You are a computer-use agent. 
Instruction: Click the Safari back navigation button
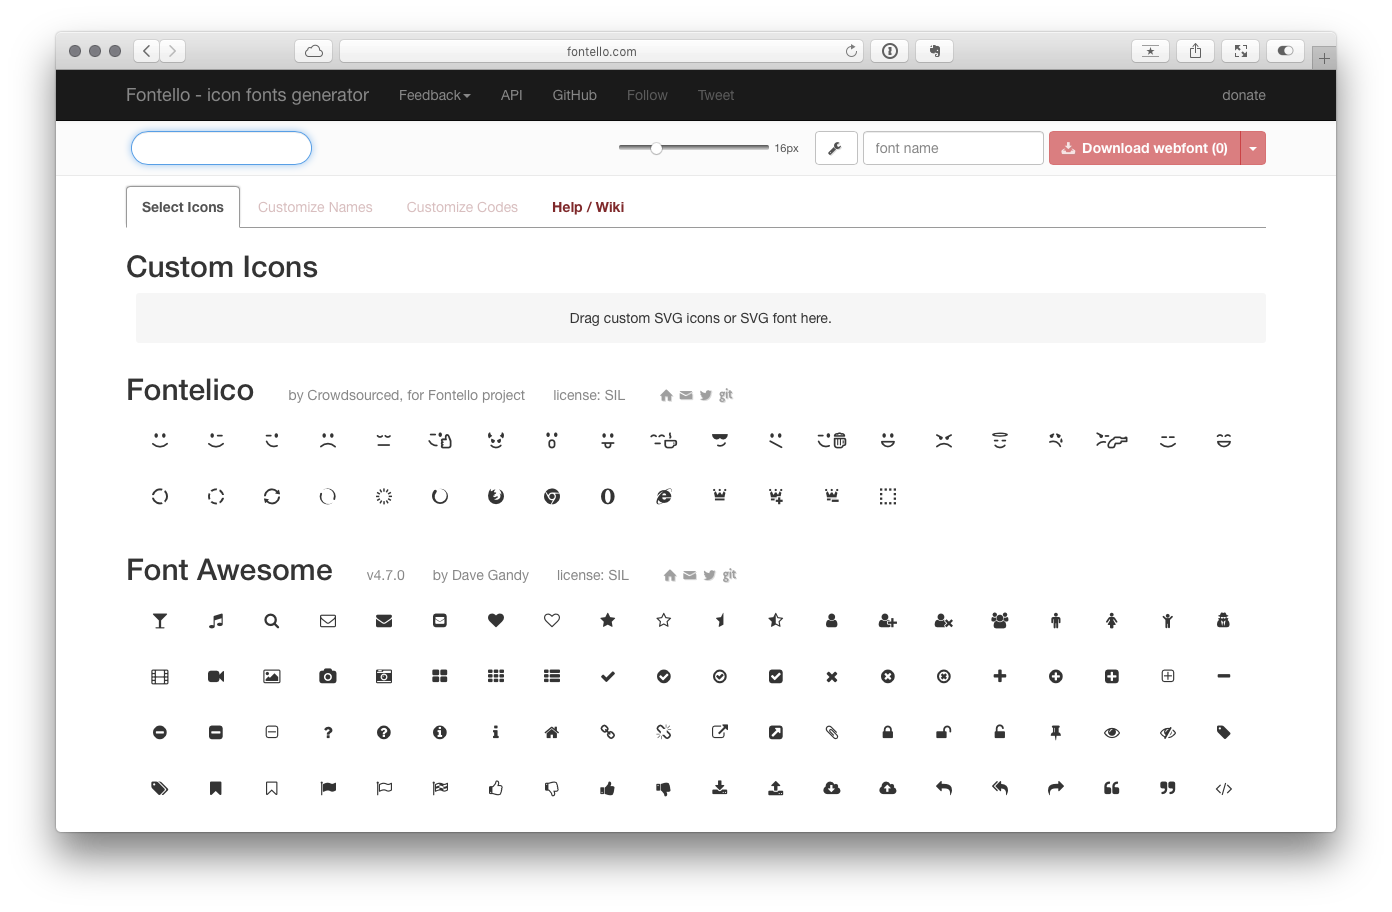147,51
